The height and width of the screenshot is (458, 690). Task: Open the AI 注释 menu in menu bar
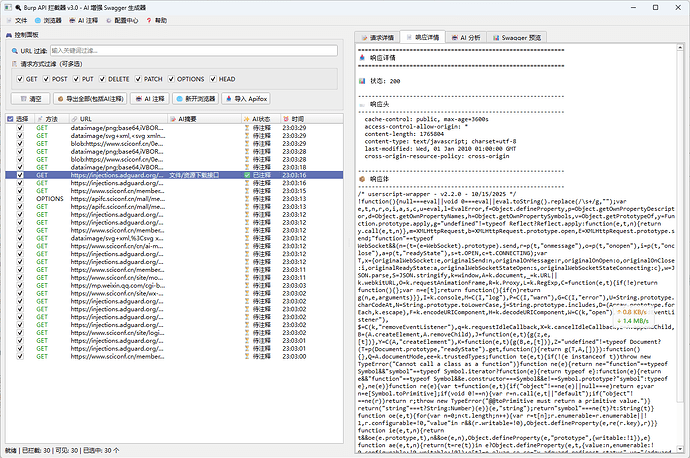coord(84,21)
